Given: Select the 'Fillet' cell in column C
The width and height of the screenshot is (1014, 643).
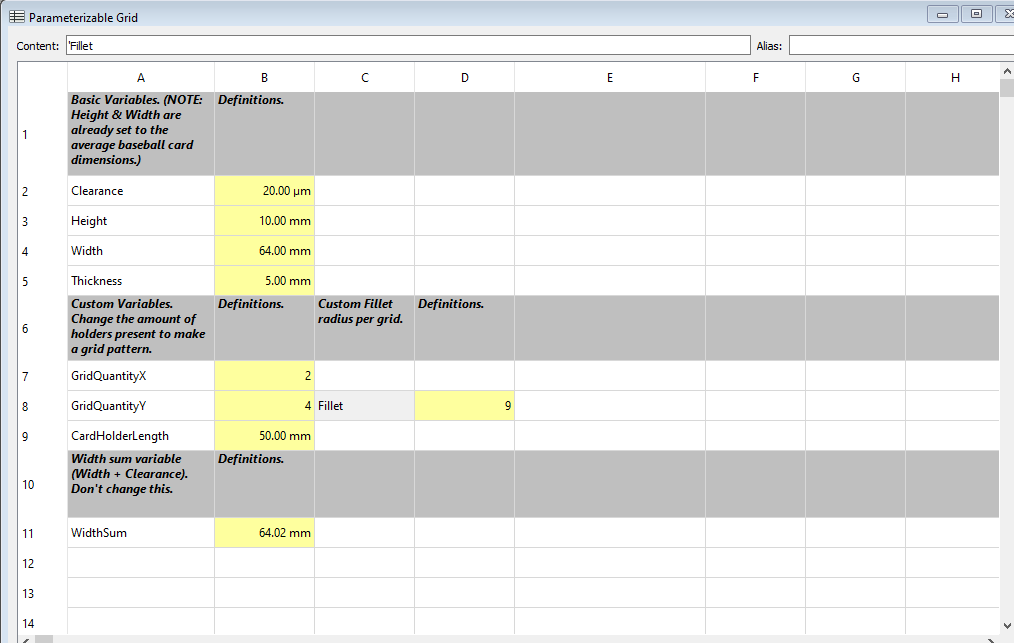Looking at the screenshot, I should click(x=365, y=406).
